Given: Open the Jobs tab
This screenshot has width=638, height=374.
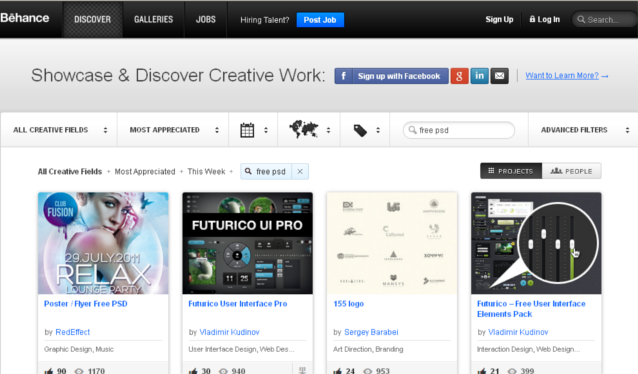Looking at the screenshot, I should [x=205, y=19].
